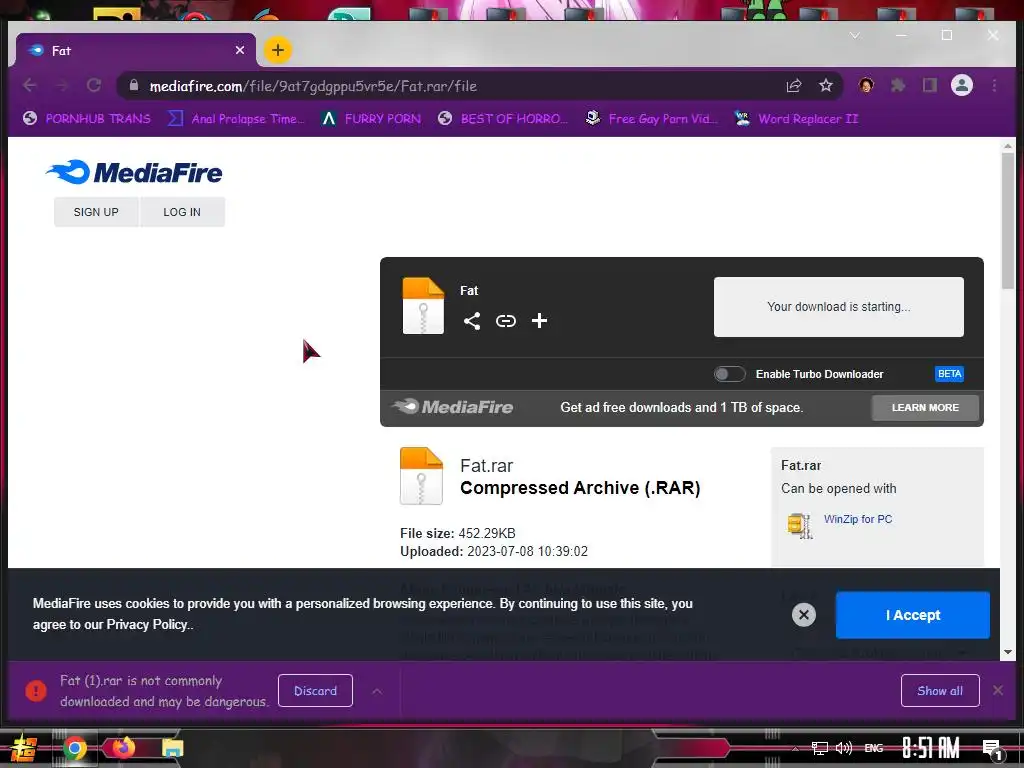Image resolution: width=1024 pixels, height=768 pixels.
Task: Click the 'Your download is starting...' box
Action: click(839, 307)
